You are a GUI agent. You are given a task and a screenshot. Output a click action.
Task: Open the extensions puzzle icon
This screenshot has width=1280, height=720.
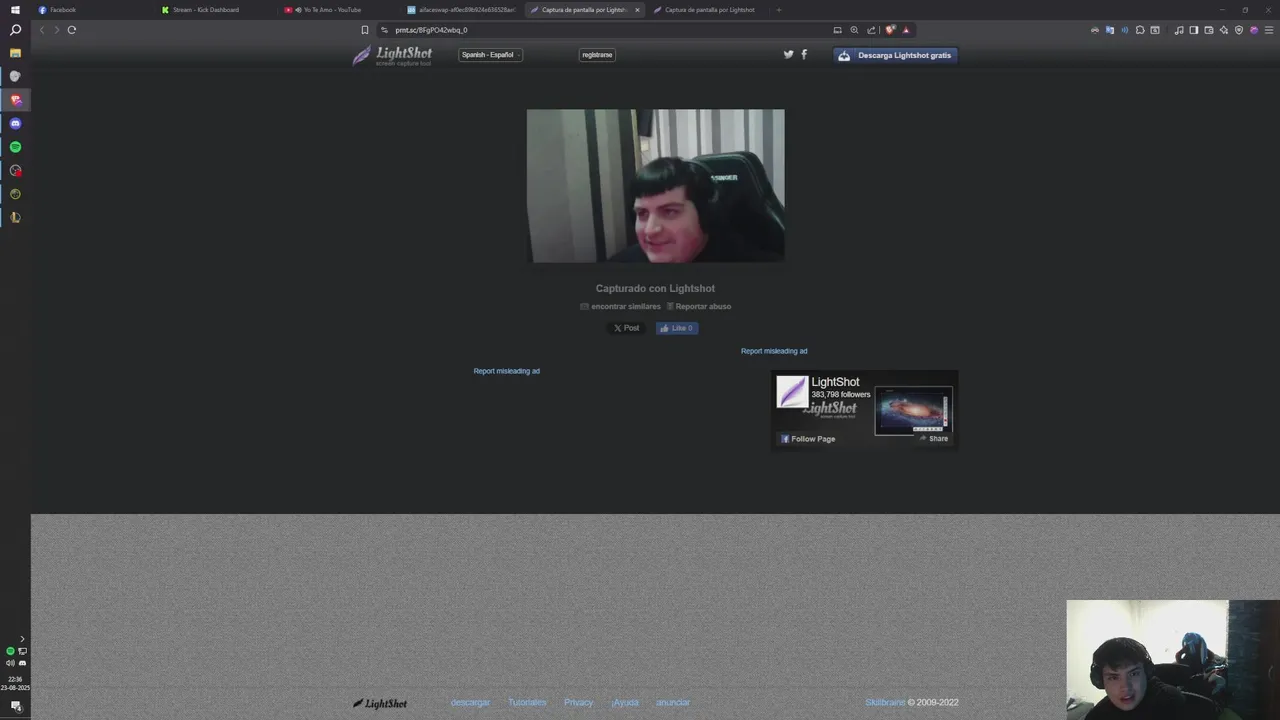coord(1140,30)
